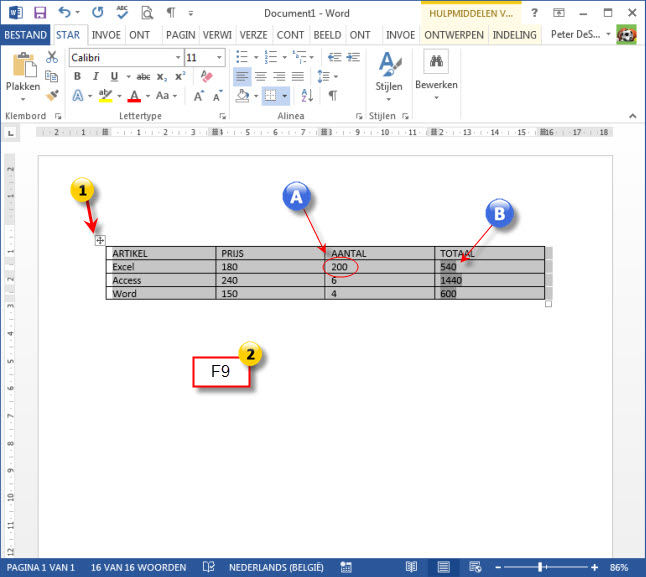The width and height of the screenshot is (646, 577).
Task: Justify the paragraph text
Action: (x=297, y=76)
